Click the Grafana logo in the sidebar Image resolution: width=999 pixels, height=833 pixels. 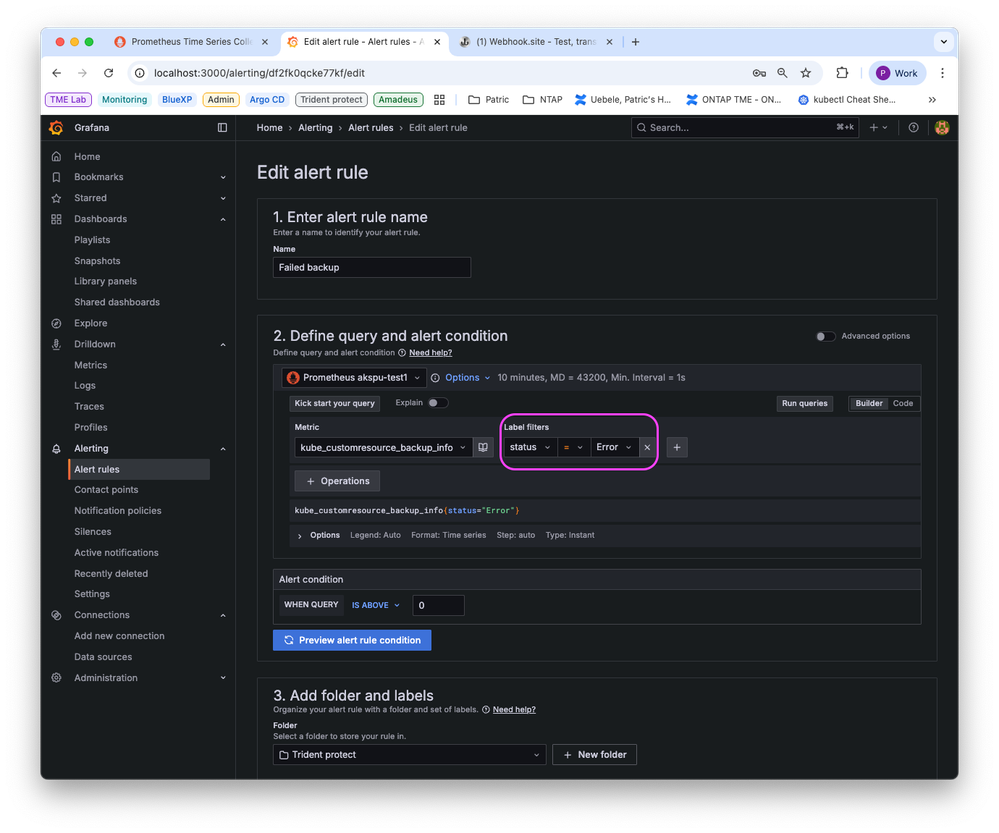click(x=57, y=127)
